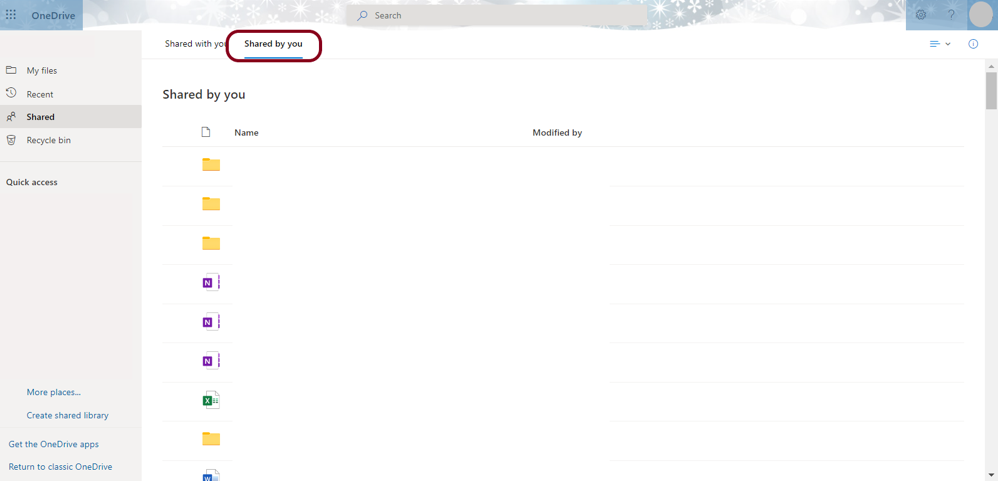Sort by the Name column header
Image resolution: width=1004 pixels, height=492 pixels.
[x=247, y=133]
